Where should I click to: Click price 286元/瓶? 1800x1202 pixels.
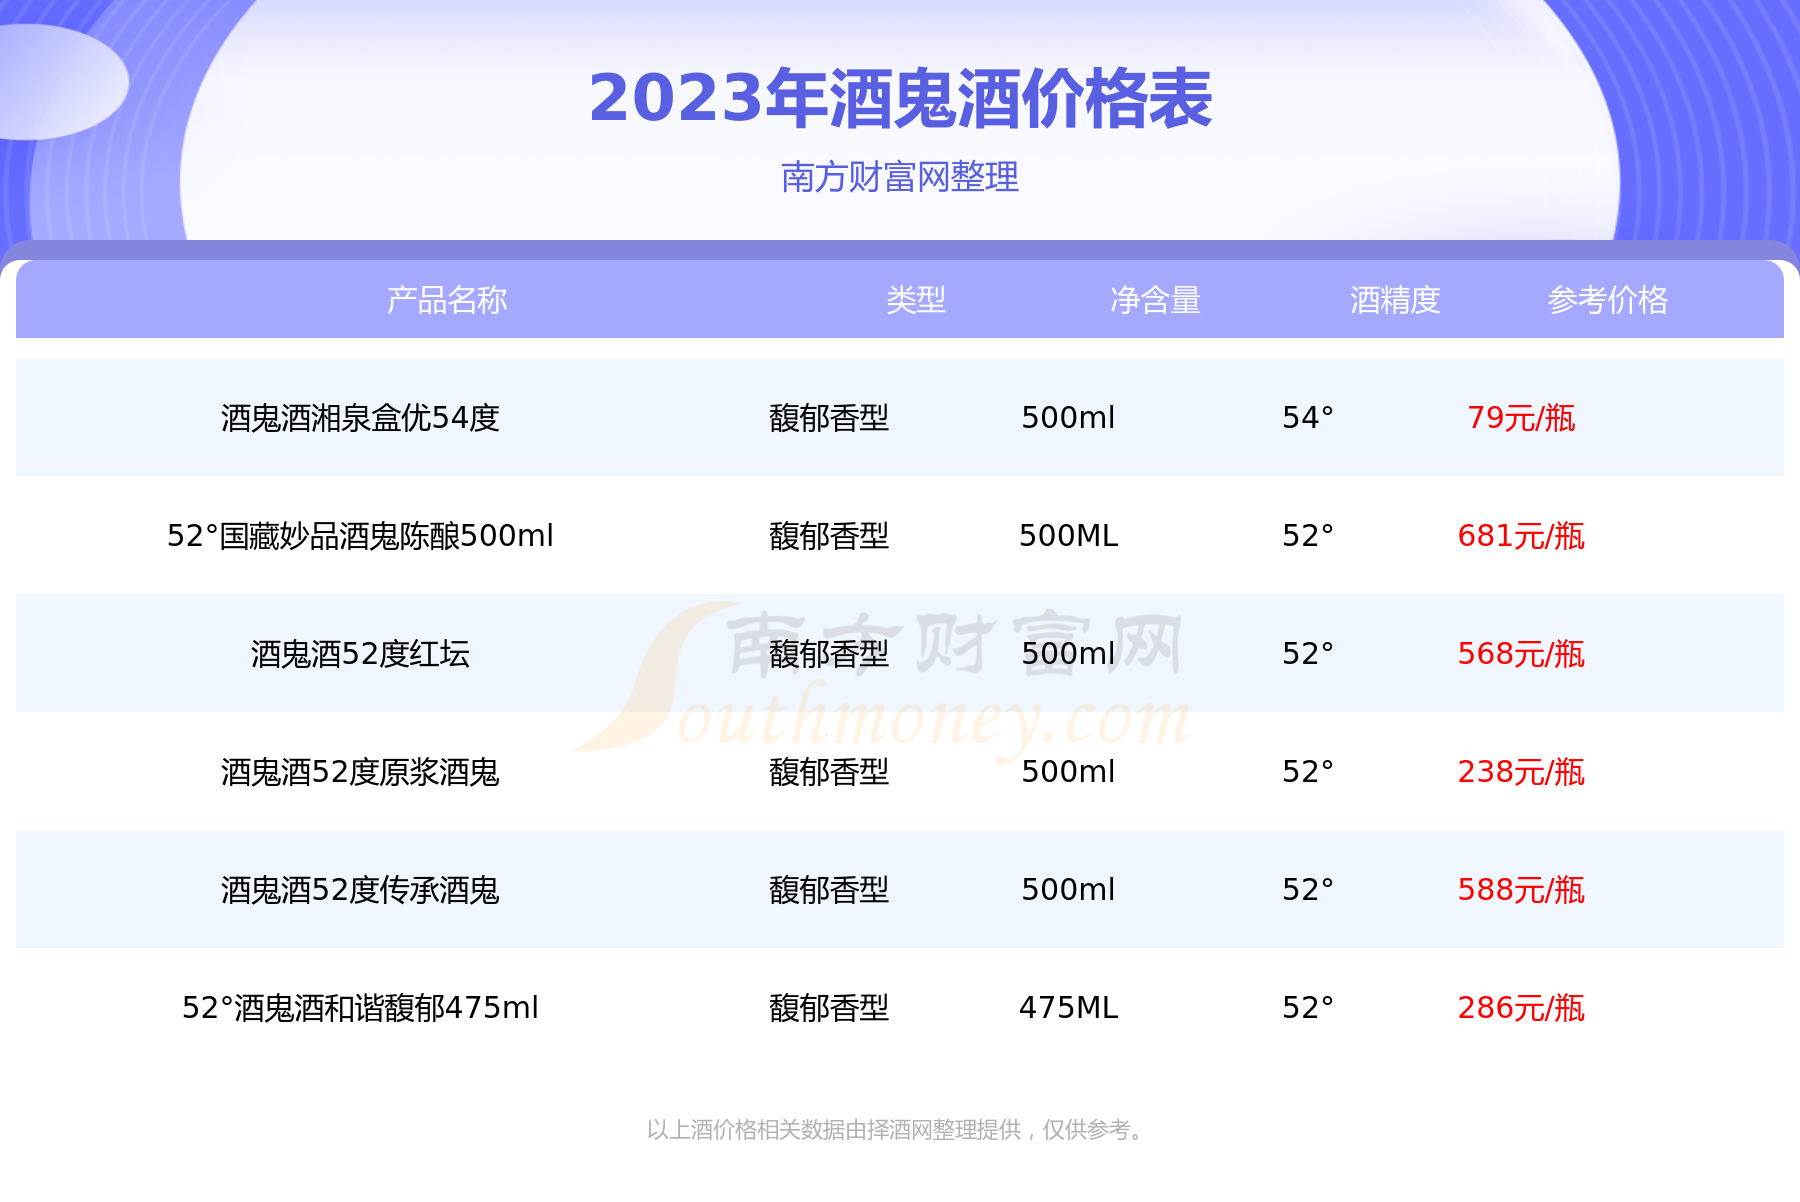(1521, 1008)
